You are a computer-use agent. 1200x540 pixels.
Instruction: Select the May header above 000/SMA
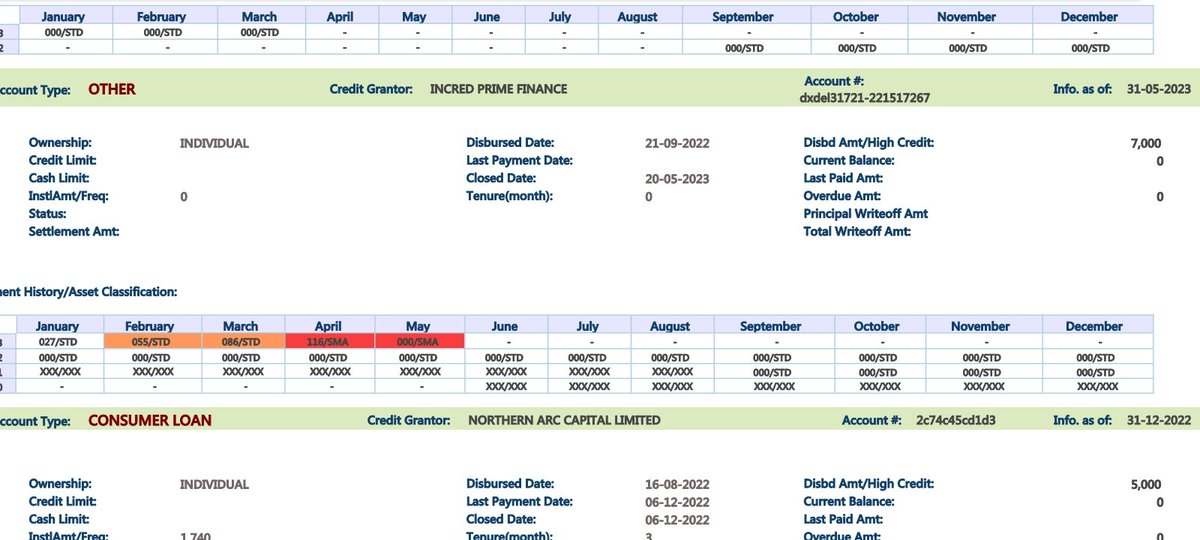419,326
